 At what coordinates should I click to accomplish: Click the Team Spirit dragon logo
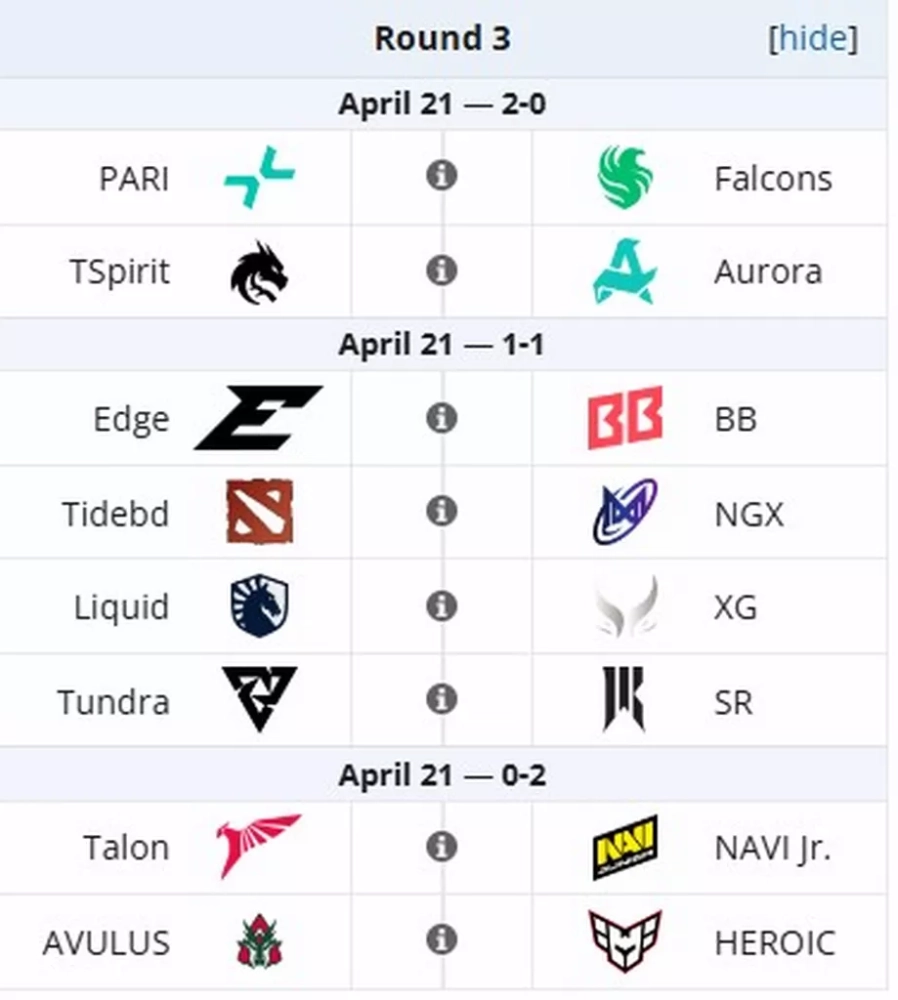pos(259,271)
